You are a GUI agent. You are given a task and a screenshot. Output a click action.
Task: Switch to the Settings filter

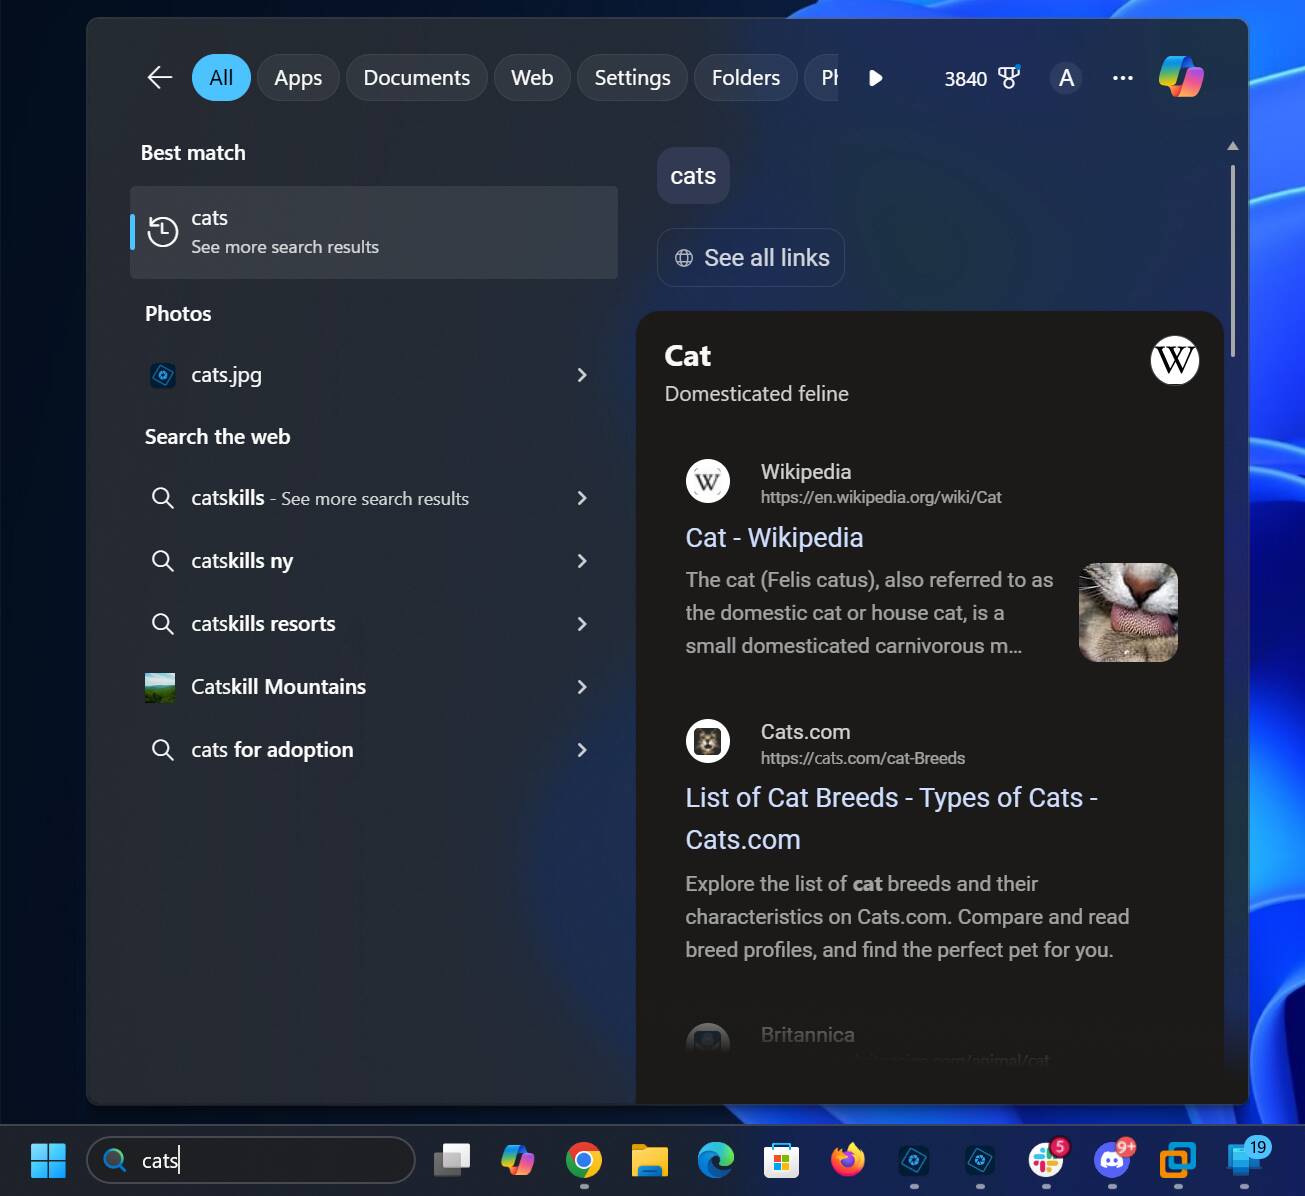tap(632, 77)
